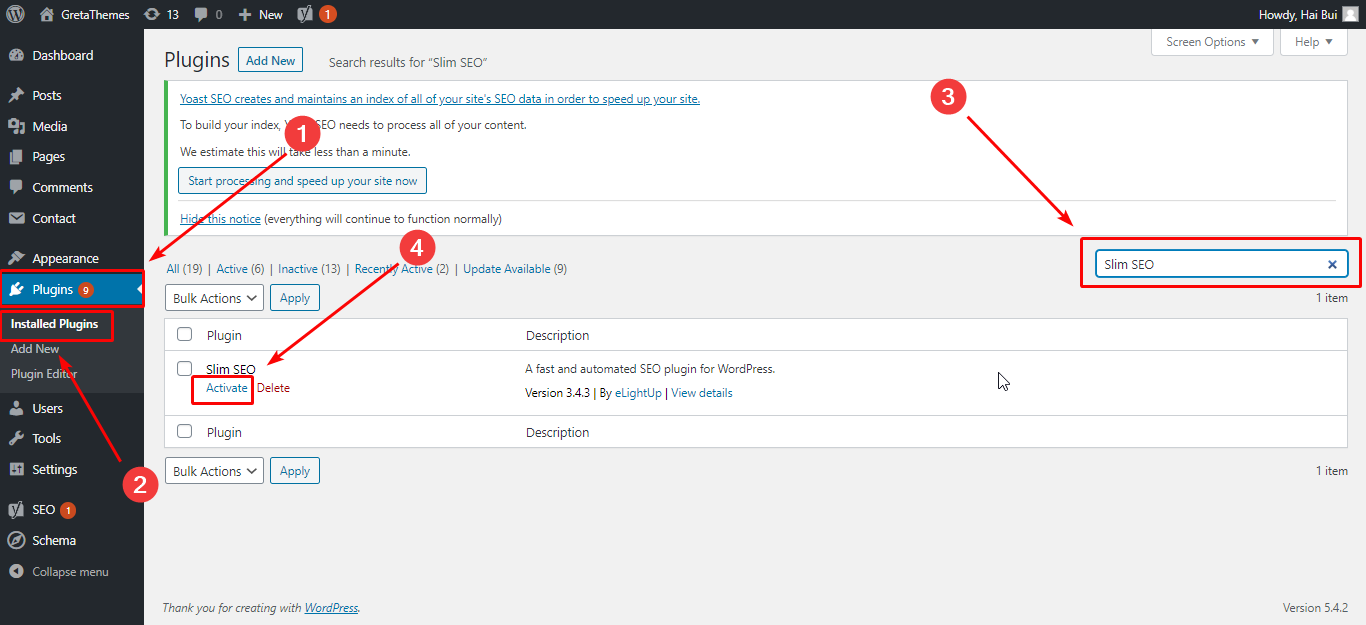
Task: Clear search with the X icon
Action: tap(1332, 264)
